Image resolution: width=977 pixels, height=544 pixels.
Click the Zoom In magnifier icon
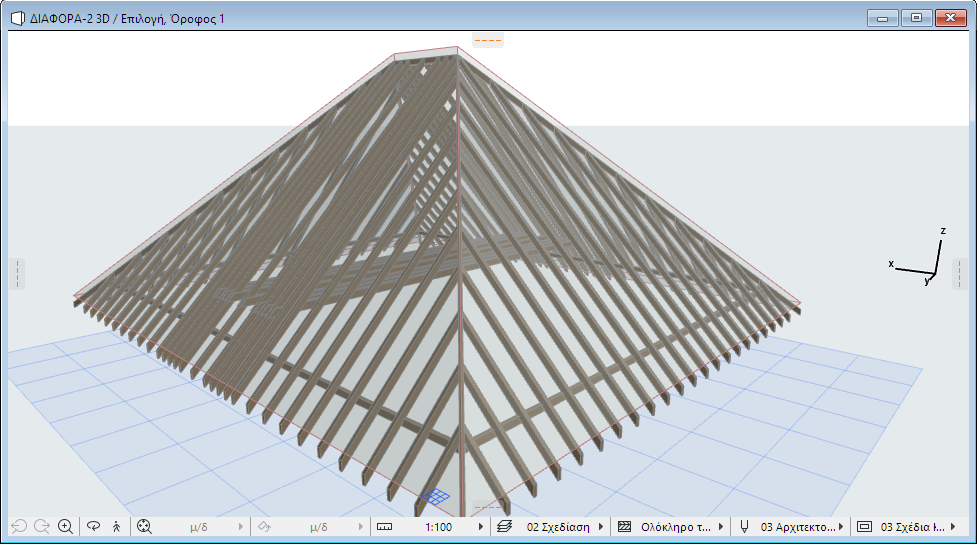tap(65, 526)
